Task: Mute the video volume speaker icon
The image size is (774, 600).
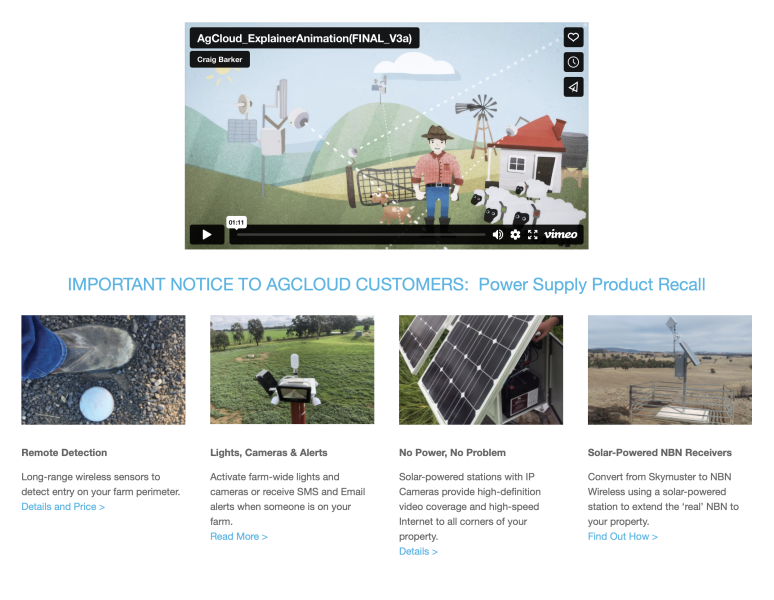Action: tap(498, 235)
